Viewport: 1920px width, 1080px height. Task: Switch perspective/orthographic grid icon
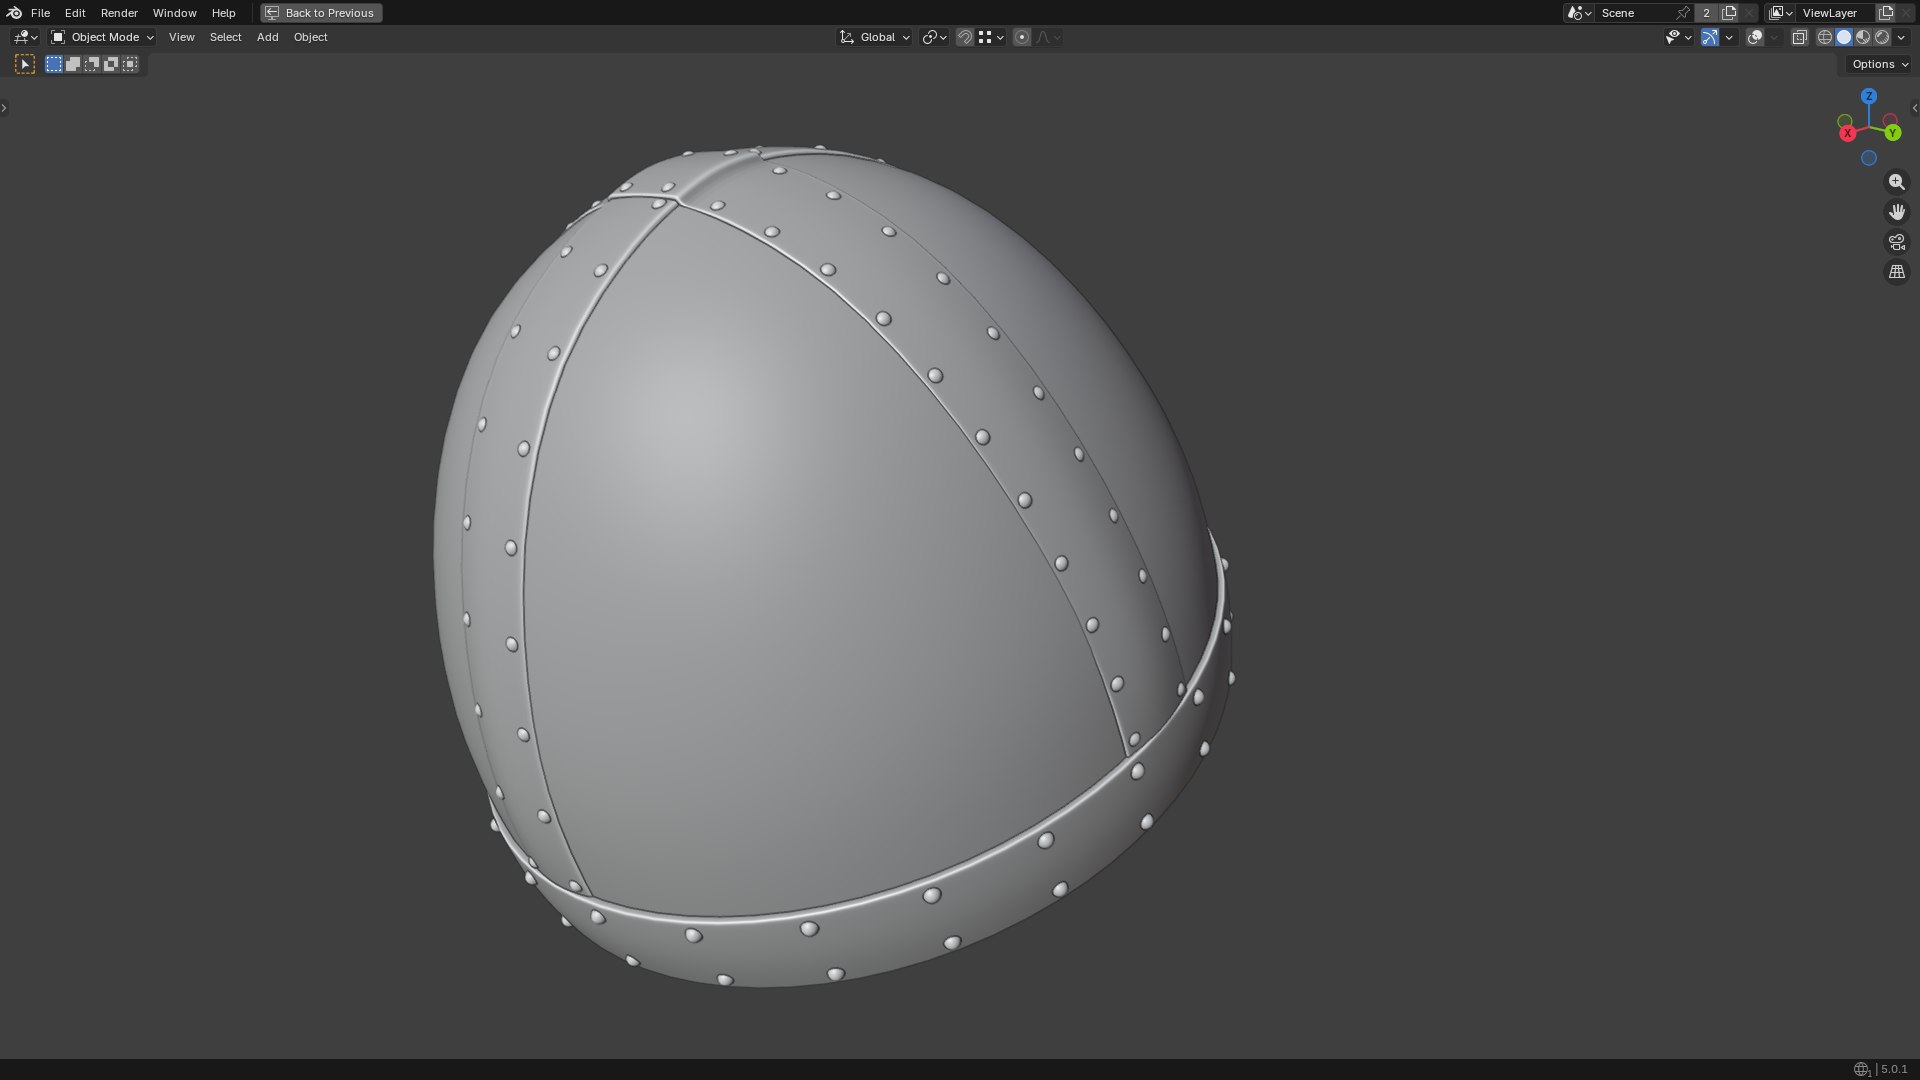(x=1897, y=272)
